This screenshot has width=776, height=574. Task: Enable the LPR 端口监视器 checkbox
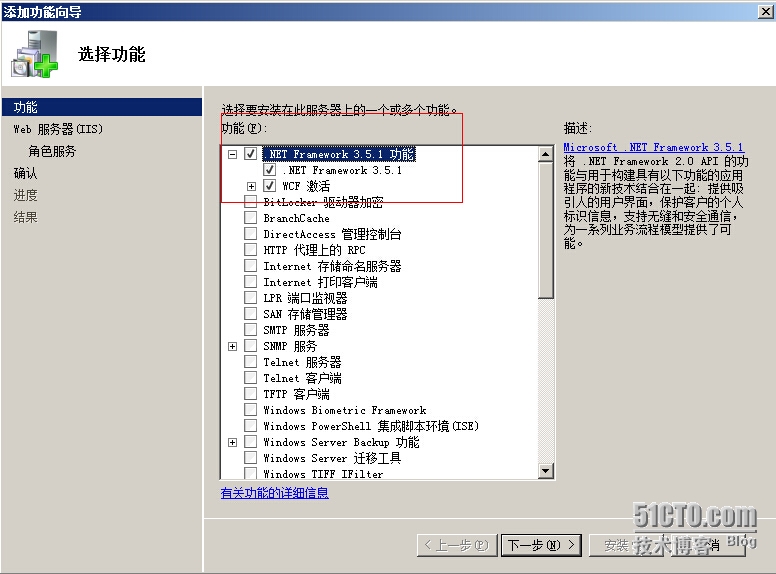pos(250,297)
